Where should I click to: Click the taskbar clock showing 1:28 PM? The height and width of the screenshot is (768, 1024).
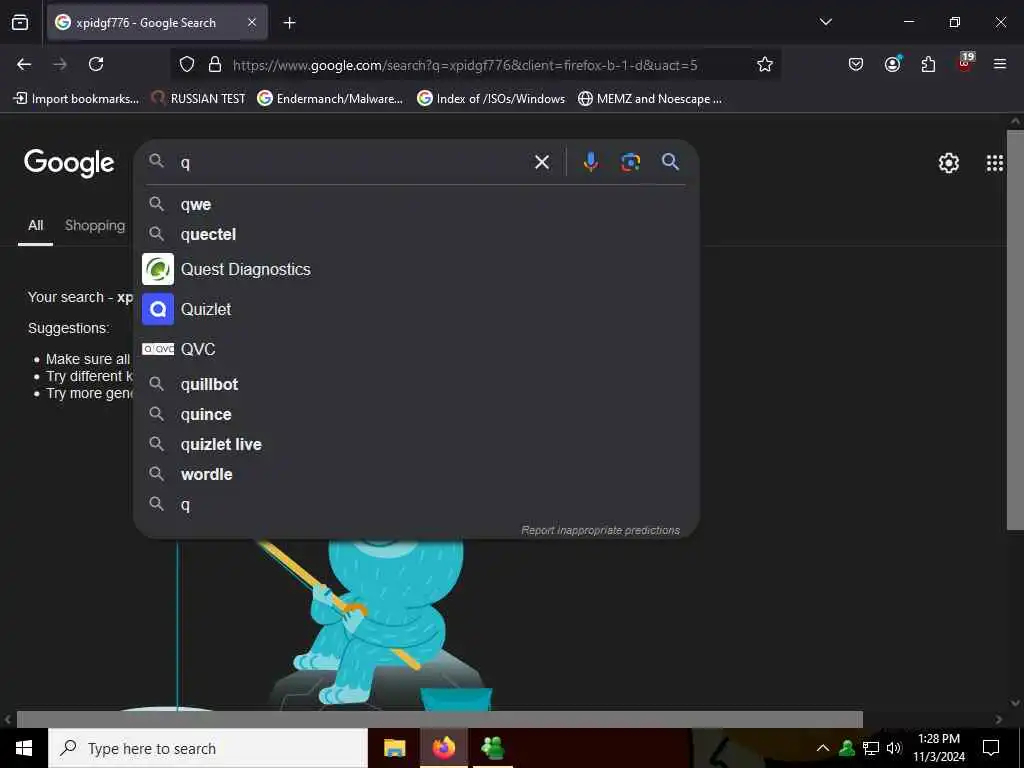[938, 748]
